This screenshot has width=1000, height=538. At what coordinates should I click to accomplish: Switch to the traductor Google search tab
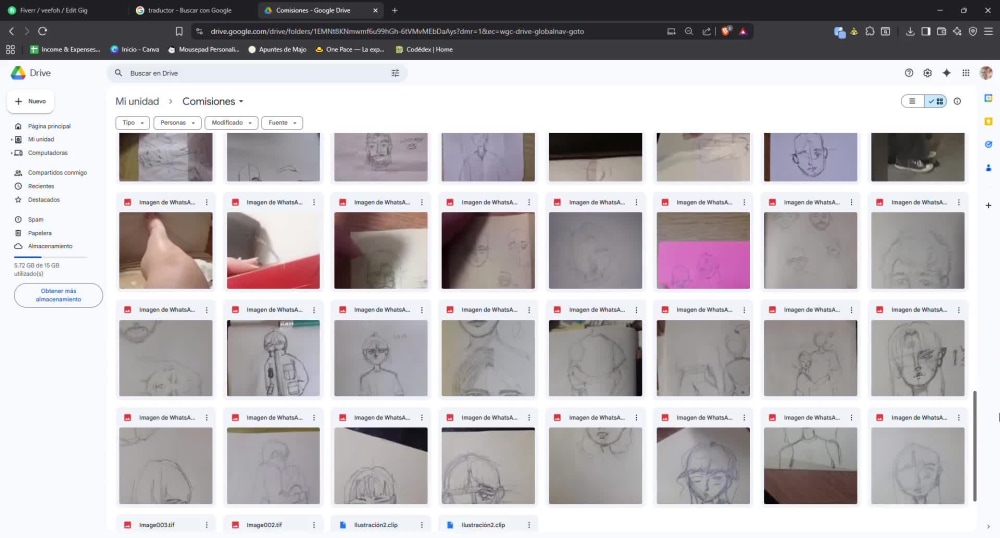191,10
